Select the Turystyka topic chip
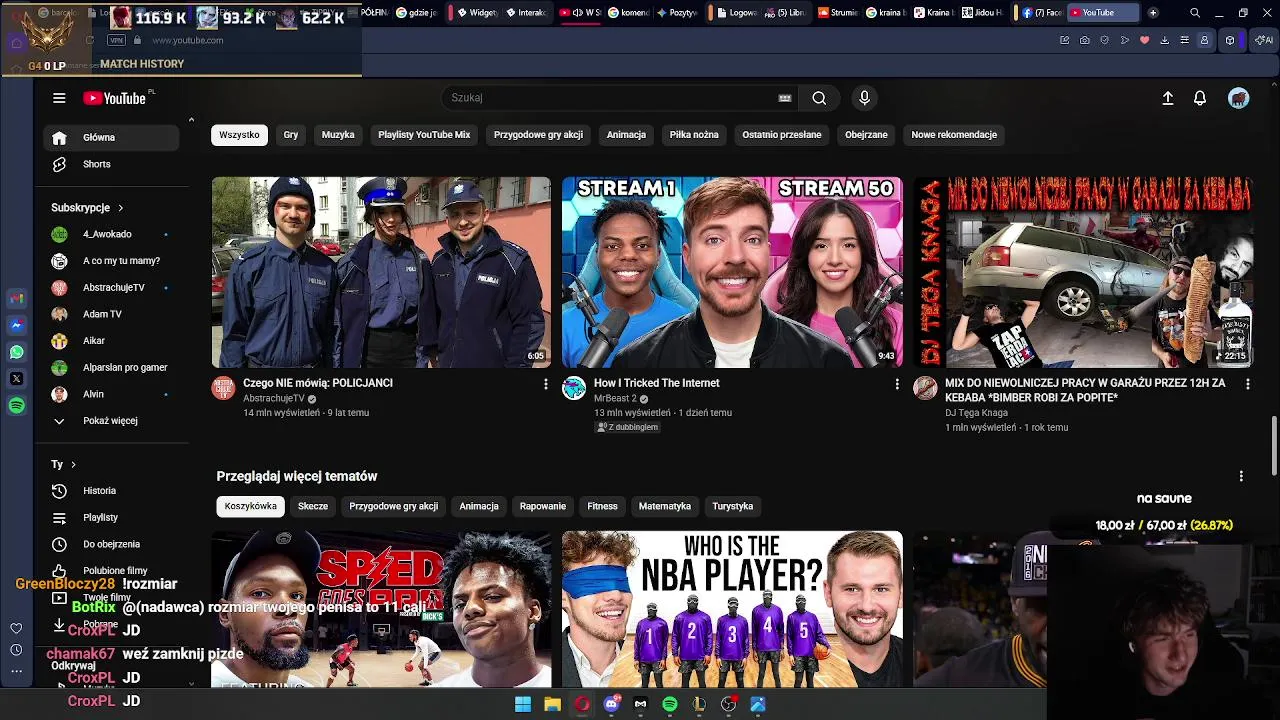The height and width of the screenshot is (720, 1280). coord(733,506)
